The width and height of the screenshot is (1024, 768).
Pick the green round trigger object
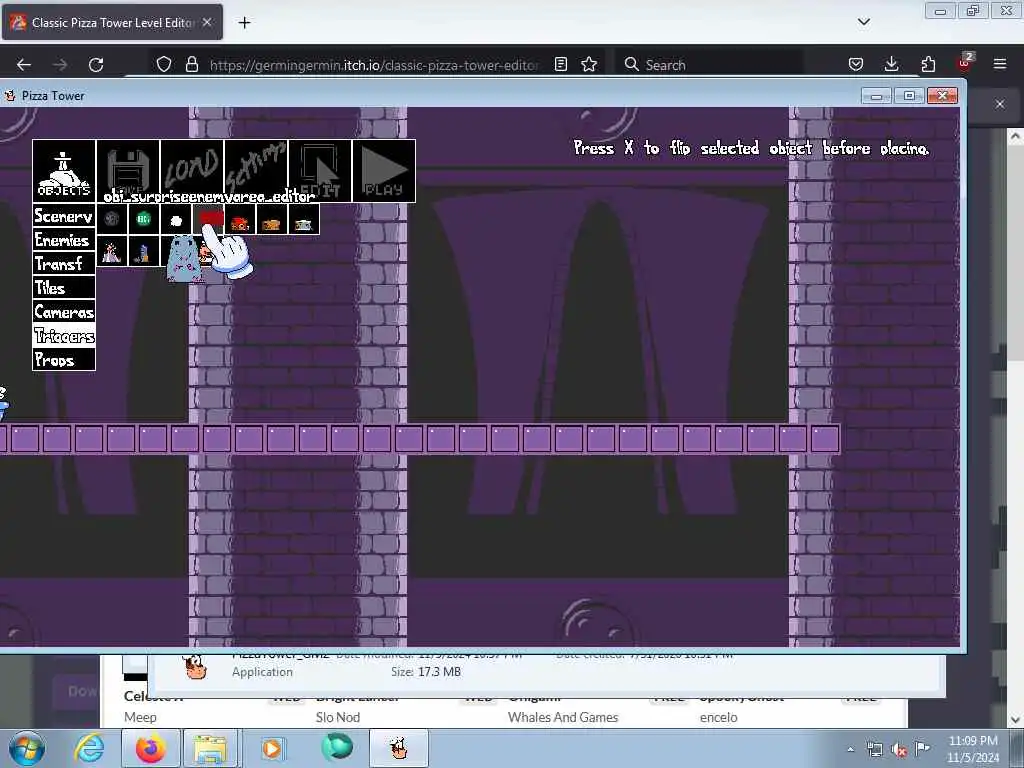coord(144,219)
